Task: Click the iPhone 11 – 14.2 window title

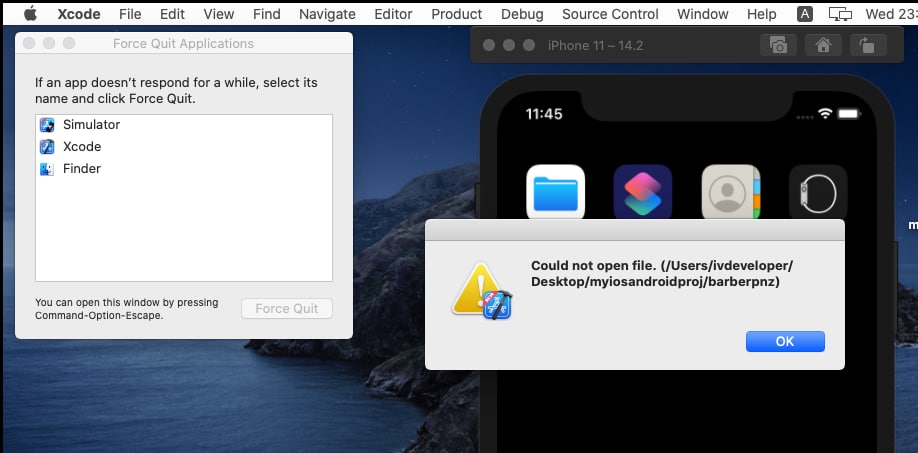Action: click(x=595, y=46)
